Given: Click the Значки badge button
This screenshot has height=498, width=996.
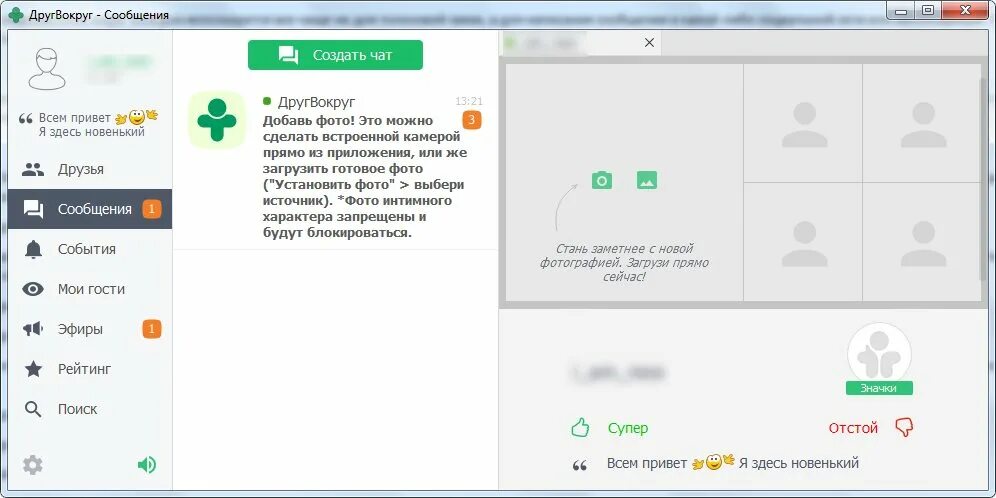Looking at the screenshot, I should pyautogui.click(x=879, y=388).
